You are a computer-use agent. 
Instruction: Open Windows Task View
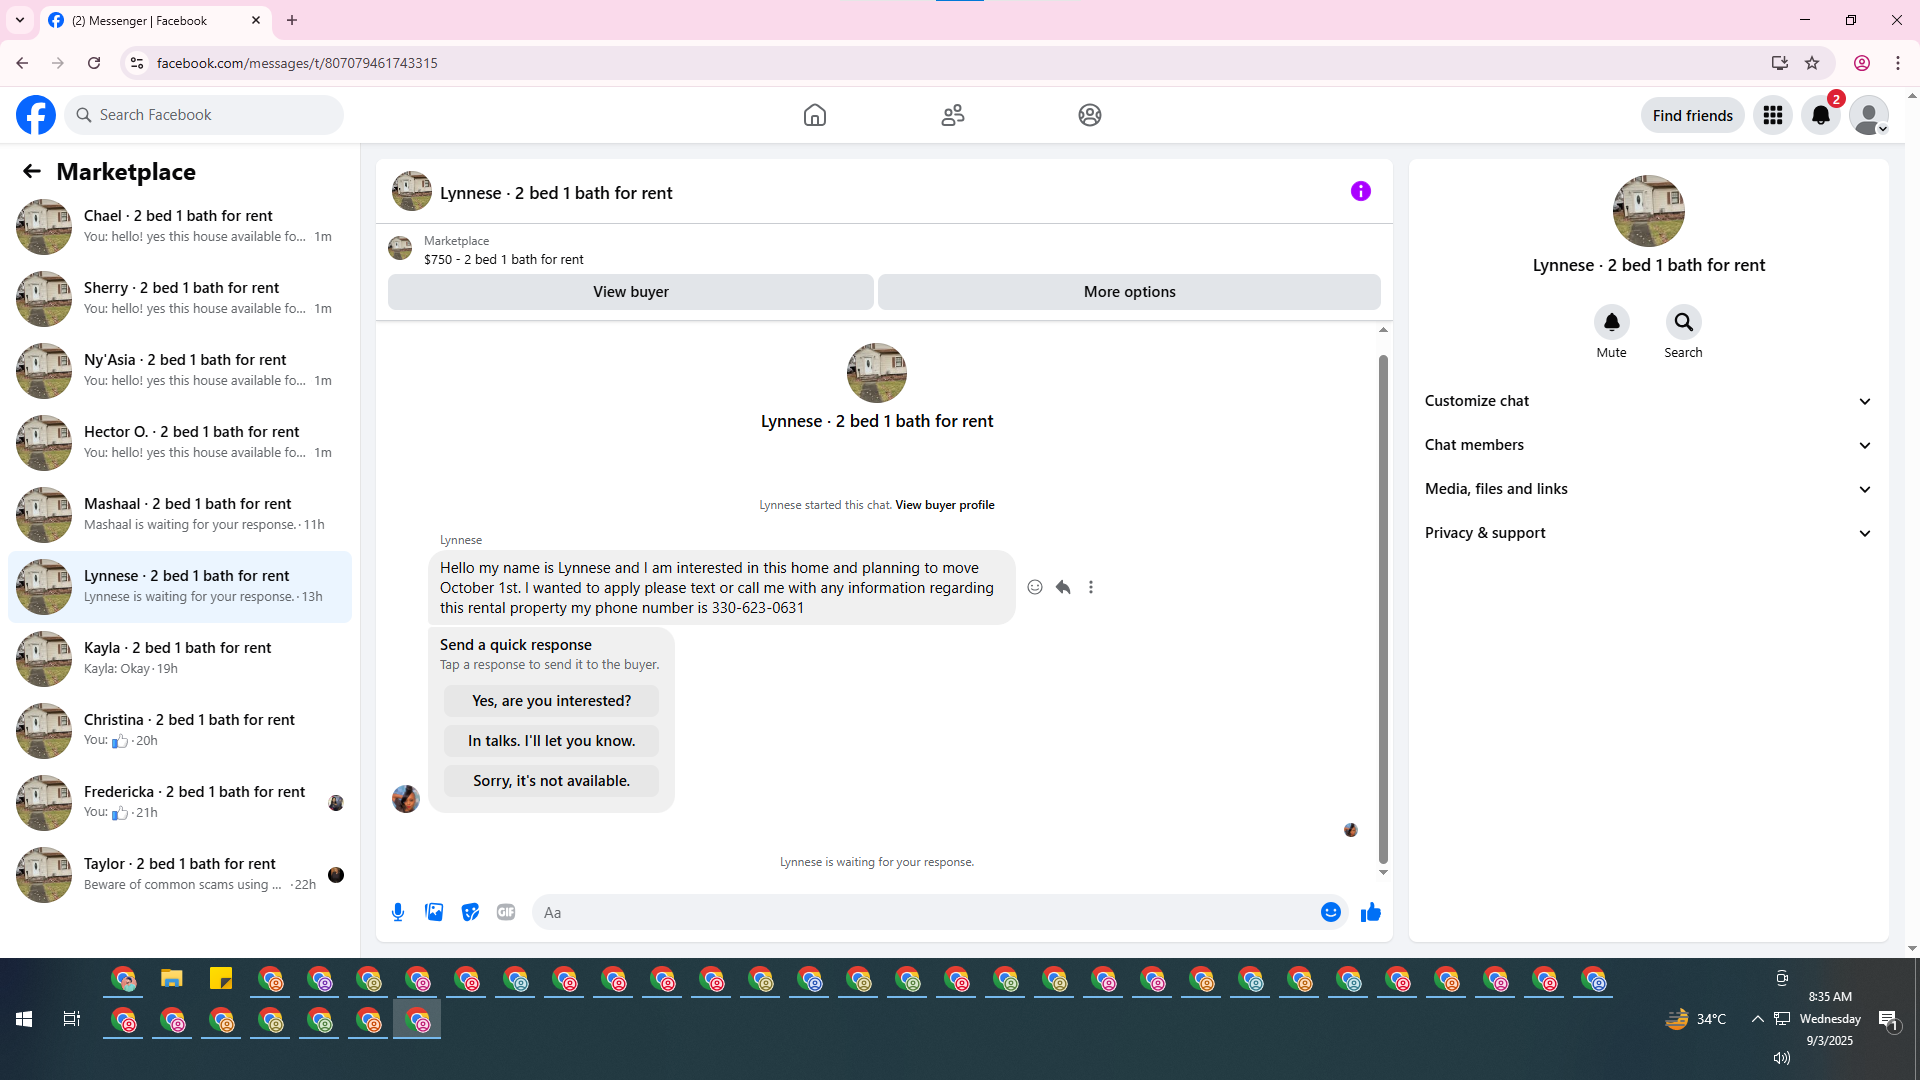72,1019
